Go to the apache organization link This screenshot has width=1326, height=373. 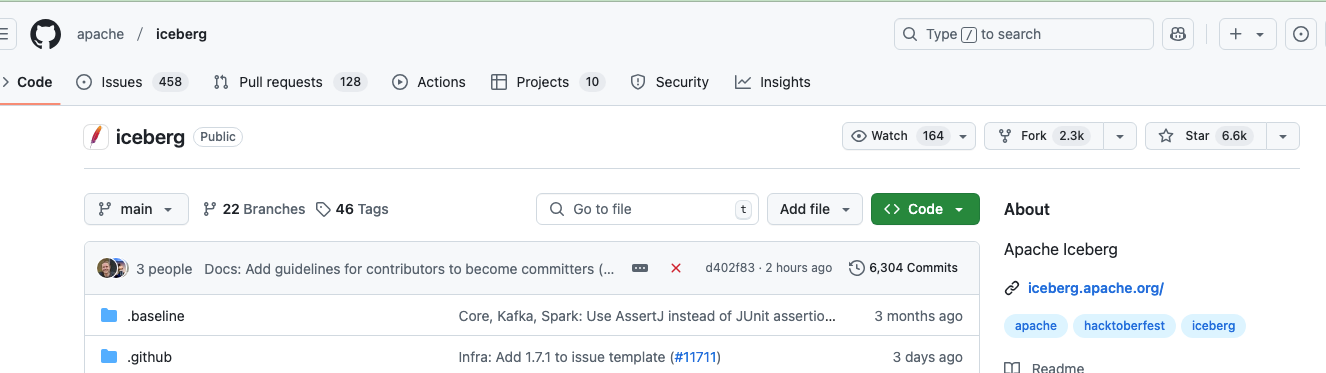101,34
